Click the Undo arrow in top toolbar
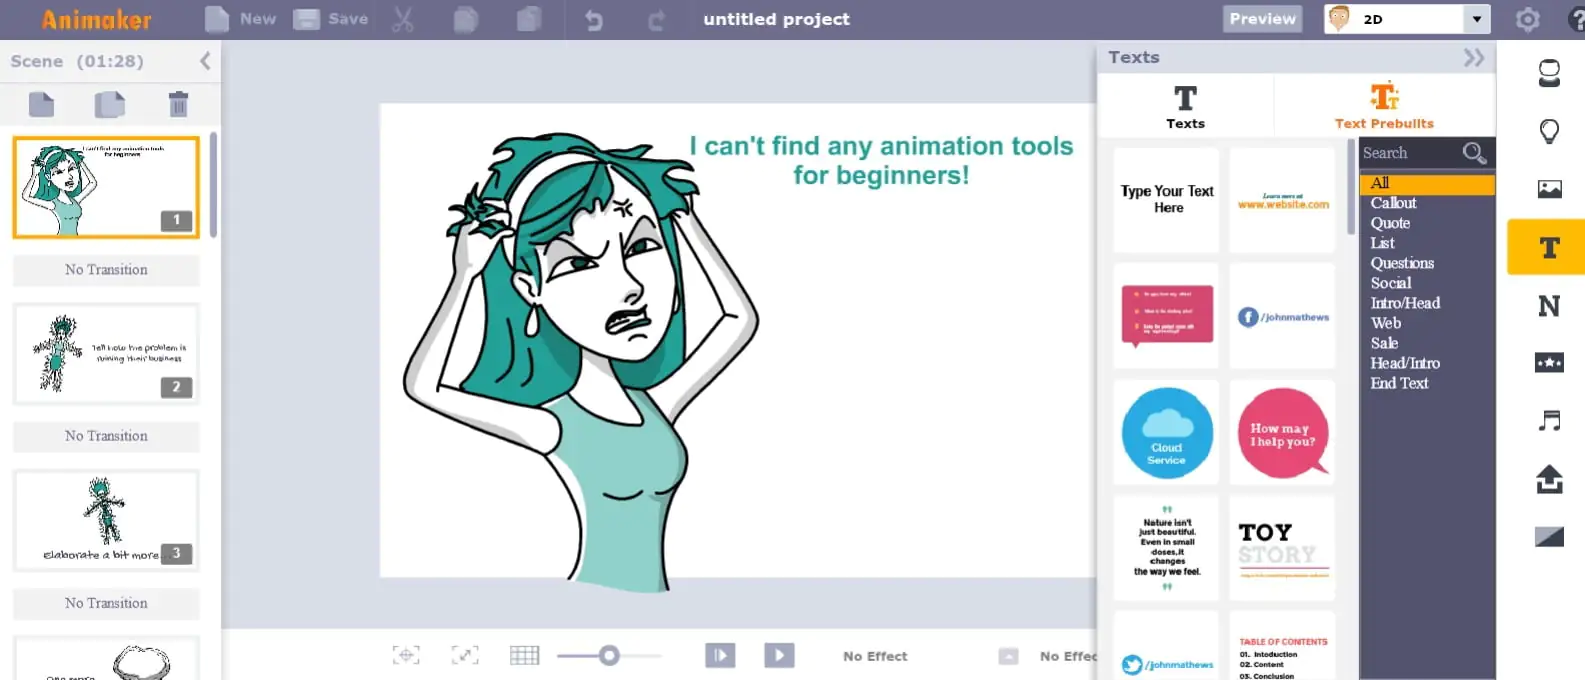The image size is (1585, 680). pos(594,20)
